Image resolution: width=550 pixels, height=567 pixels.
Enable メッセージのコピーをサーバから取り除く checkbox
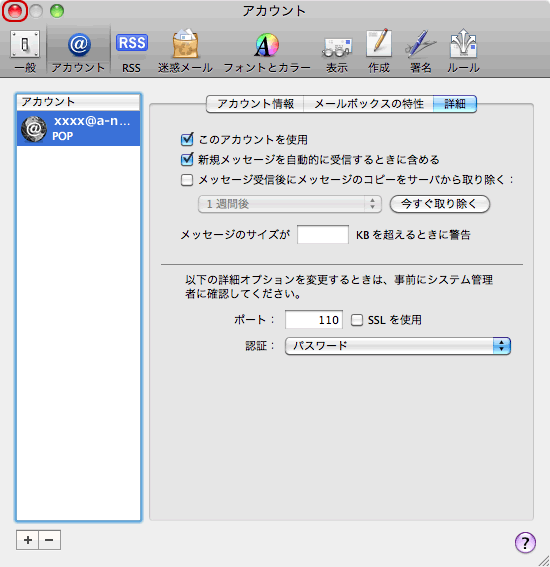187,180
